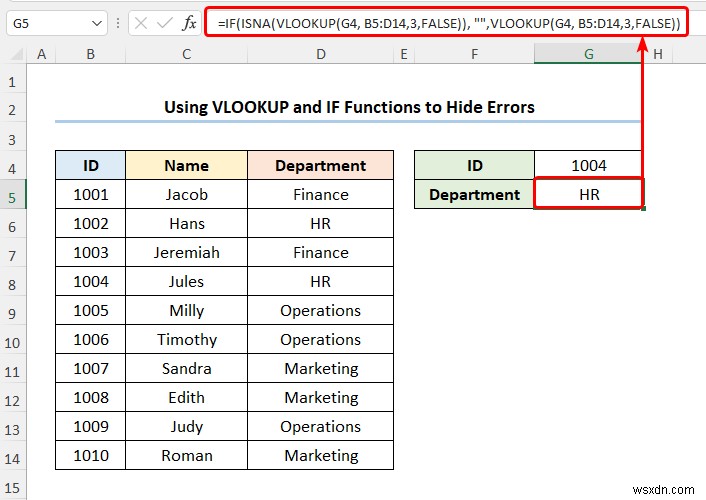
Task: Select the 'Timothy' name cell
Action: [186, 339]
